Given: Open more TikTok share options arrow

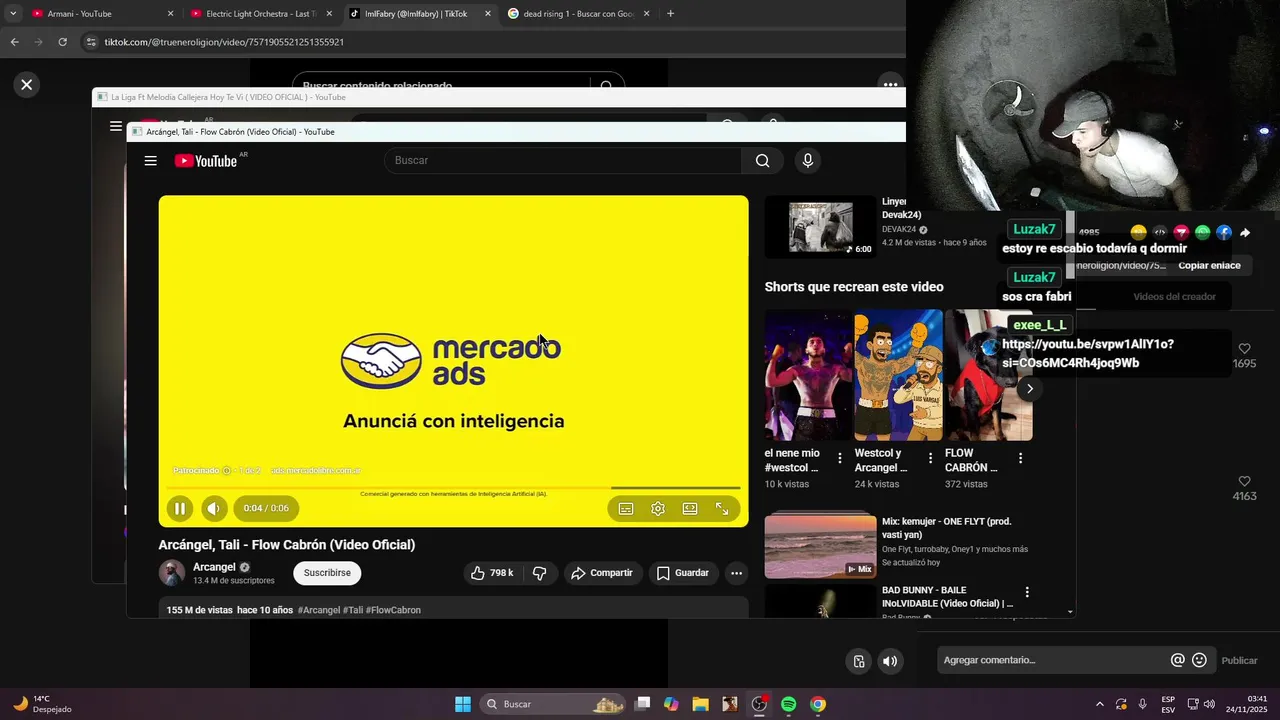Looking at the screenshot, I should [1245, 233].
